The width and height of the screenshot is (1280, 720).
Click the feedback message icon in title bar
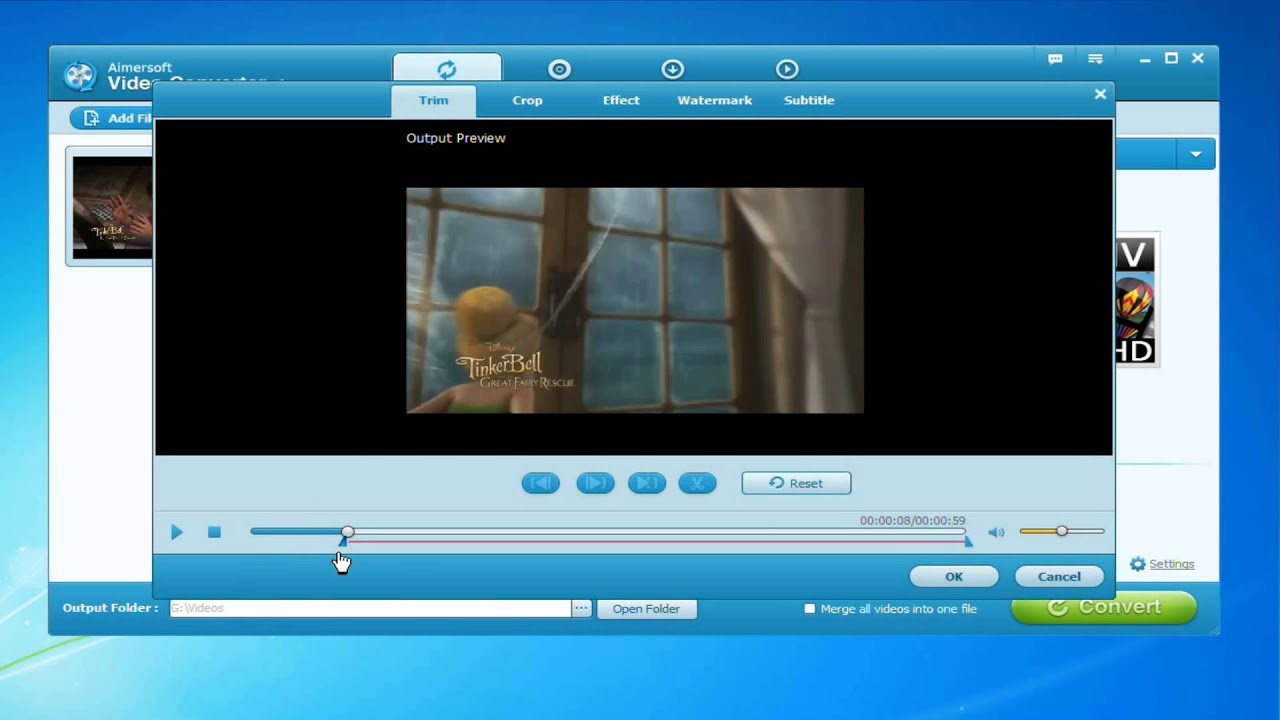point(1055,59)
